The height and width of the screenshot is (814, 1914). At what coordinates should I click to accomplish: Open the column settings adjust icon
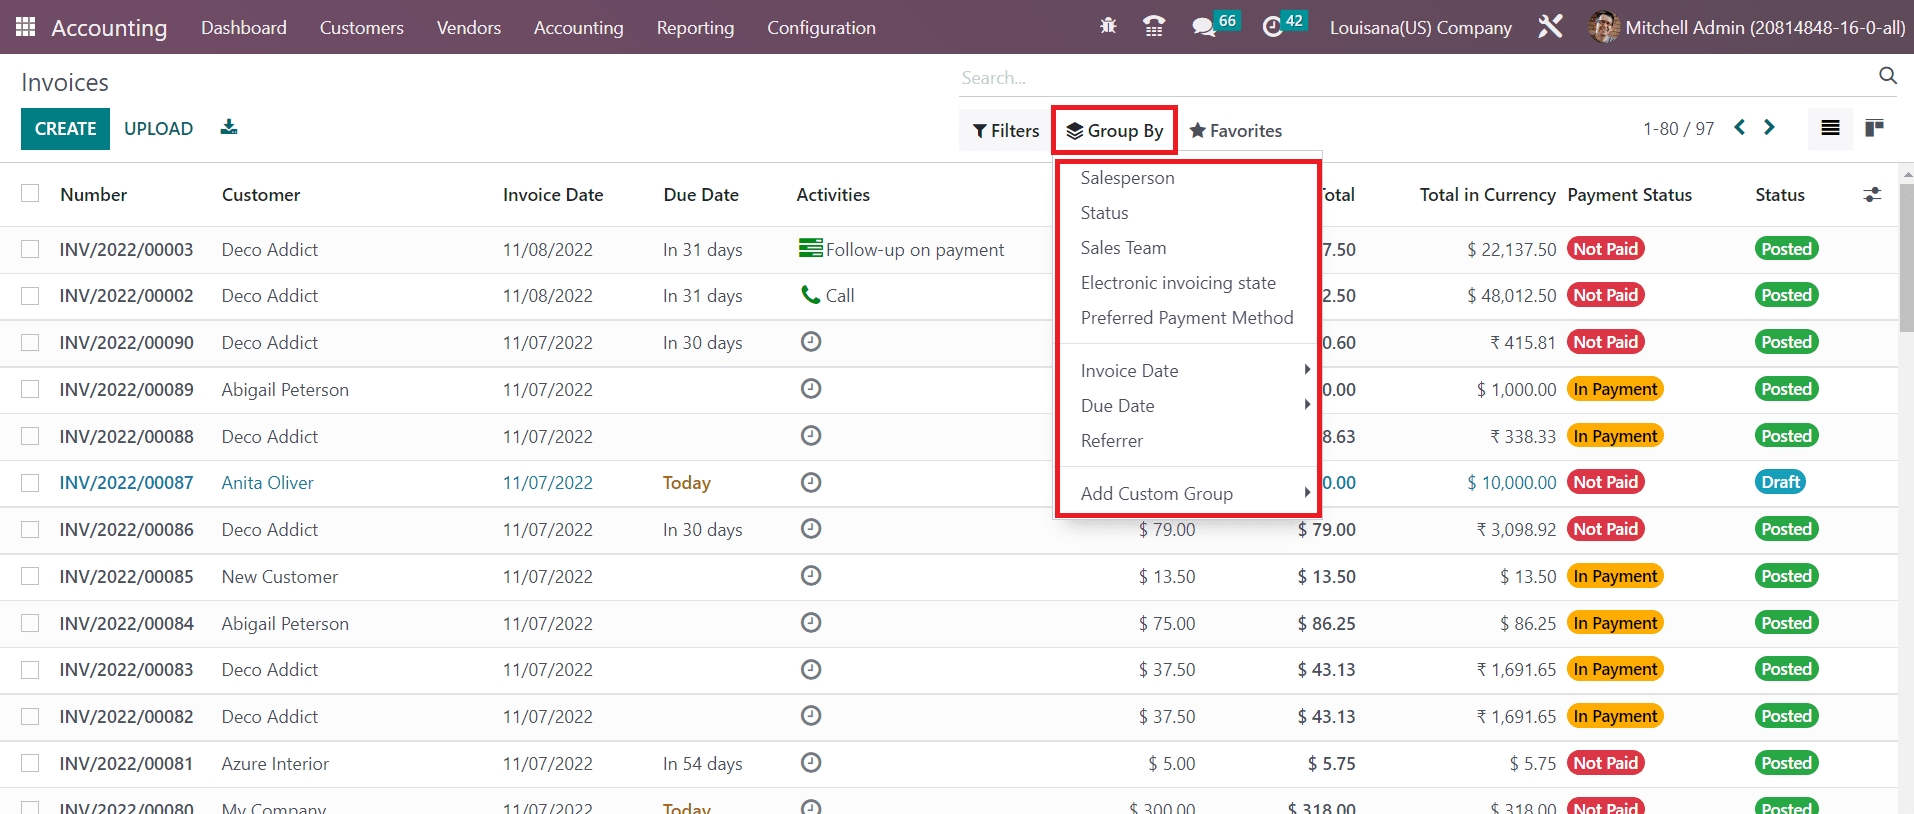coord(1872,195)
